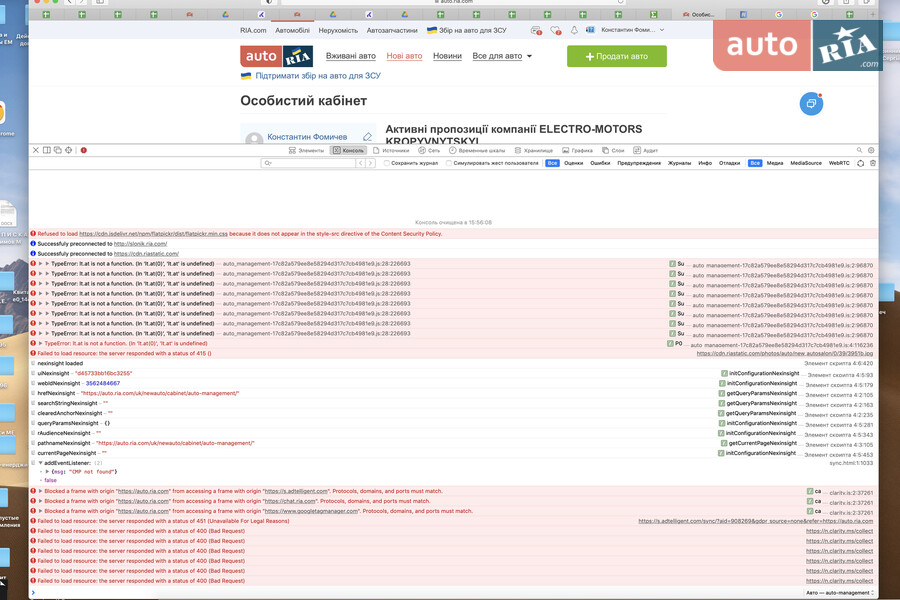900x600 pixels.
Task: Click the edit pencil next to Константин Фомичев
Action: [x=367, y=137]
